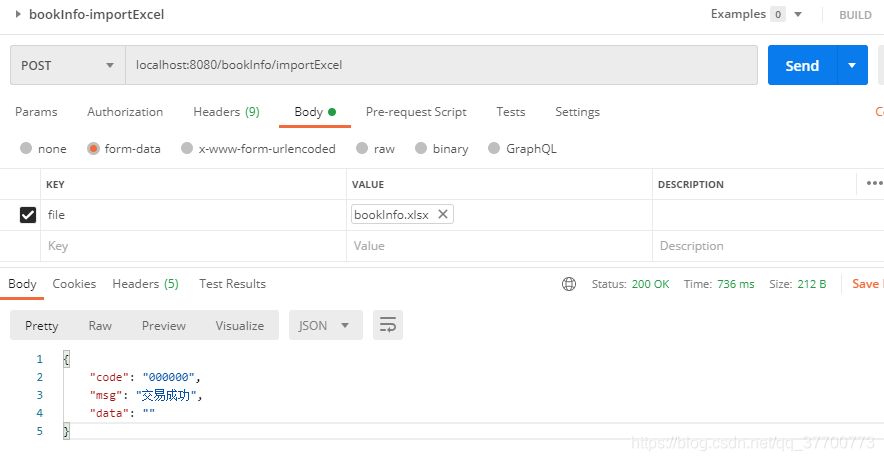Toggle the wrap lines icon
The height and width of the screenshot is (461, 884).
388,325
